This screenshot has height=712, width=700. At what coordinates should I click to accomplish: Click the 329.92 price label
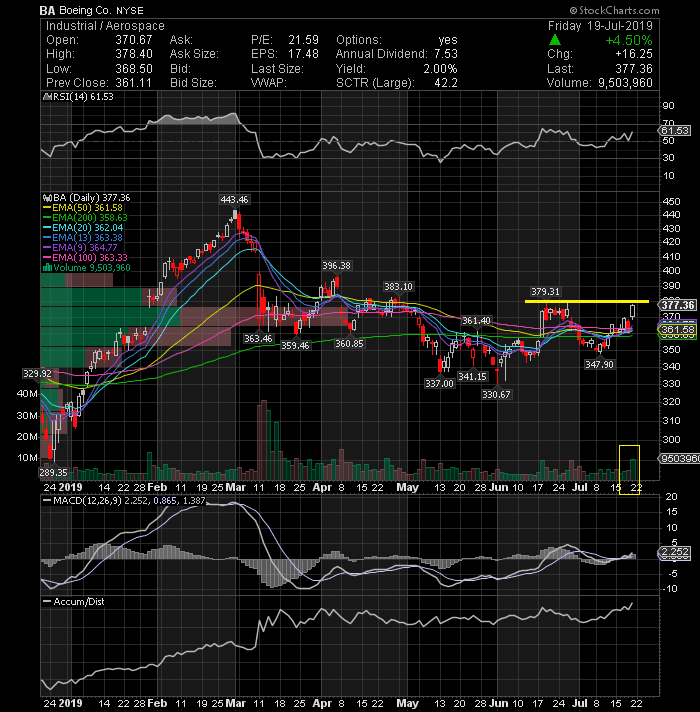pyautogui.click(x=38, y=373)
